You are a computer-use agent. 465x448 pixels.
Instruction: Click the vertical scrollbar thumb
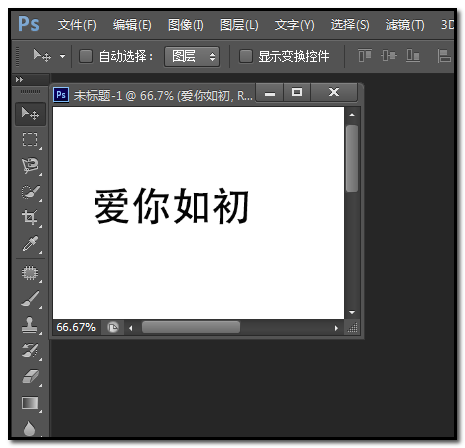pos(352,158)
